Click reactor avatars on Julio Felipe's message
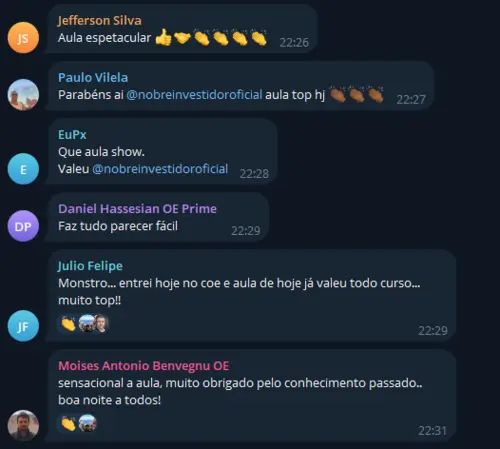500x449 pixels. point(94,323)
